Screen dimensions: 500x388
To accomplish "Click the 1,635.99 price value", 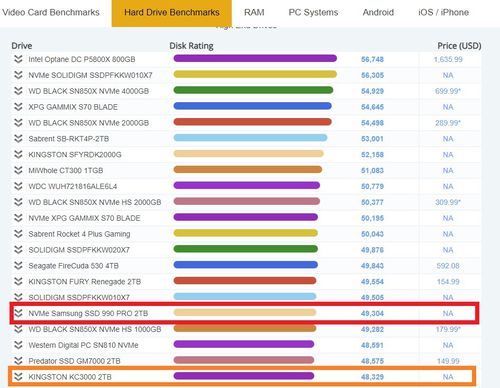I will [448, 59].
